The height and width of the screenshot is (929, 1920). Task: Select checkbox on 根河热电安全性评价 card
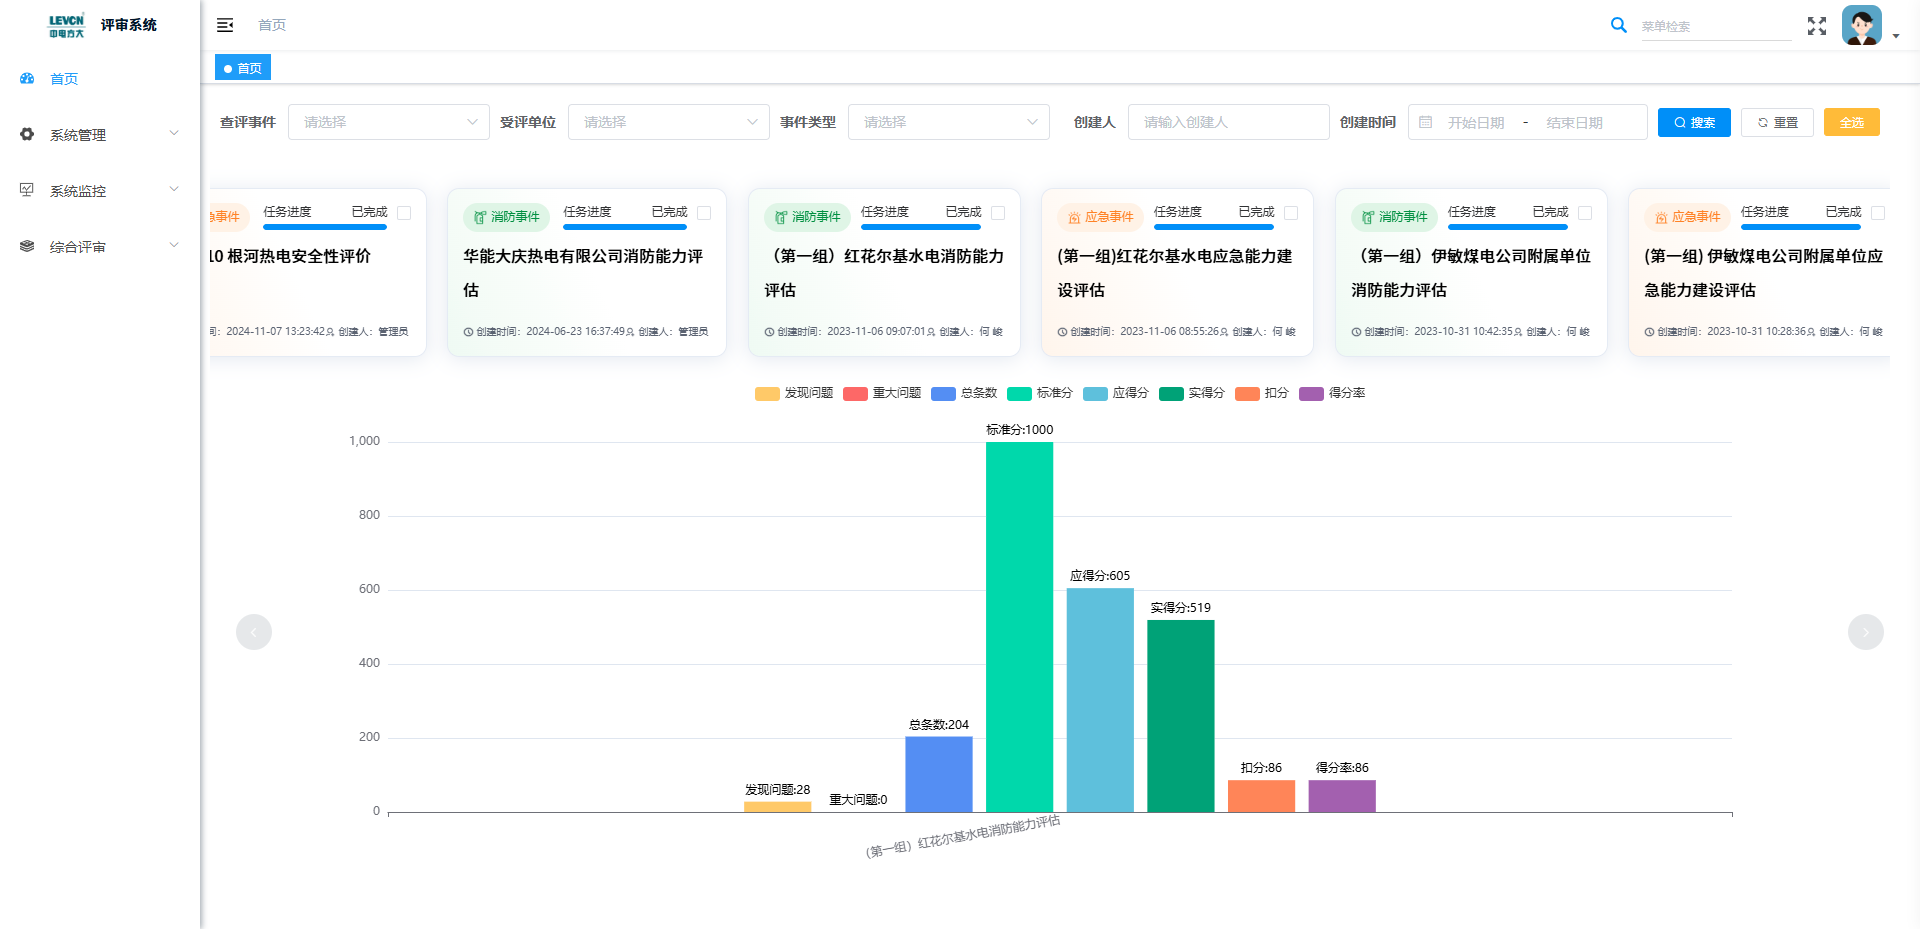coord(404,213)
